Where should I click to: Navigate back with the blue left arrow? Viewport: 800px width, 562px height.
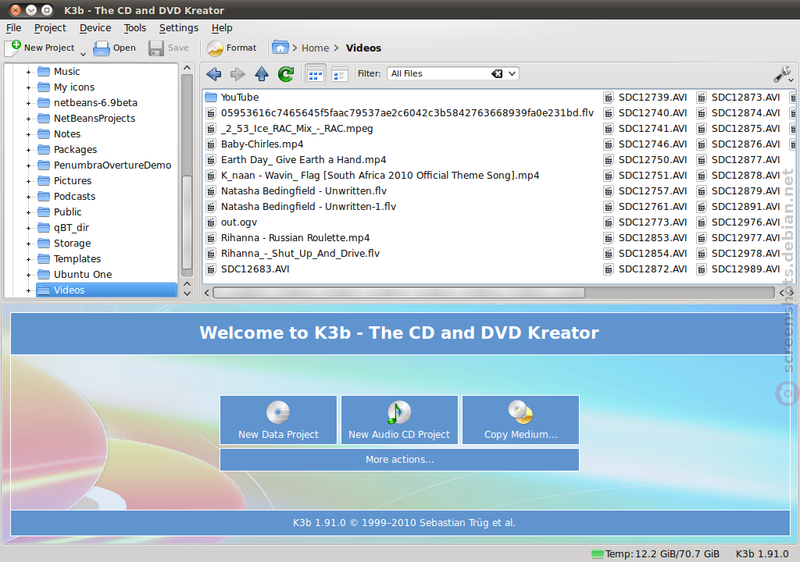click(214, 74)
